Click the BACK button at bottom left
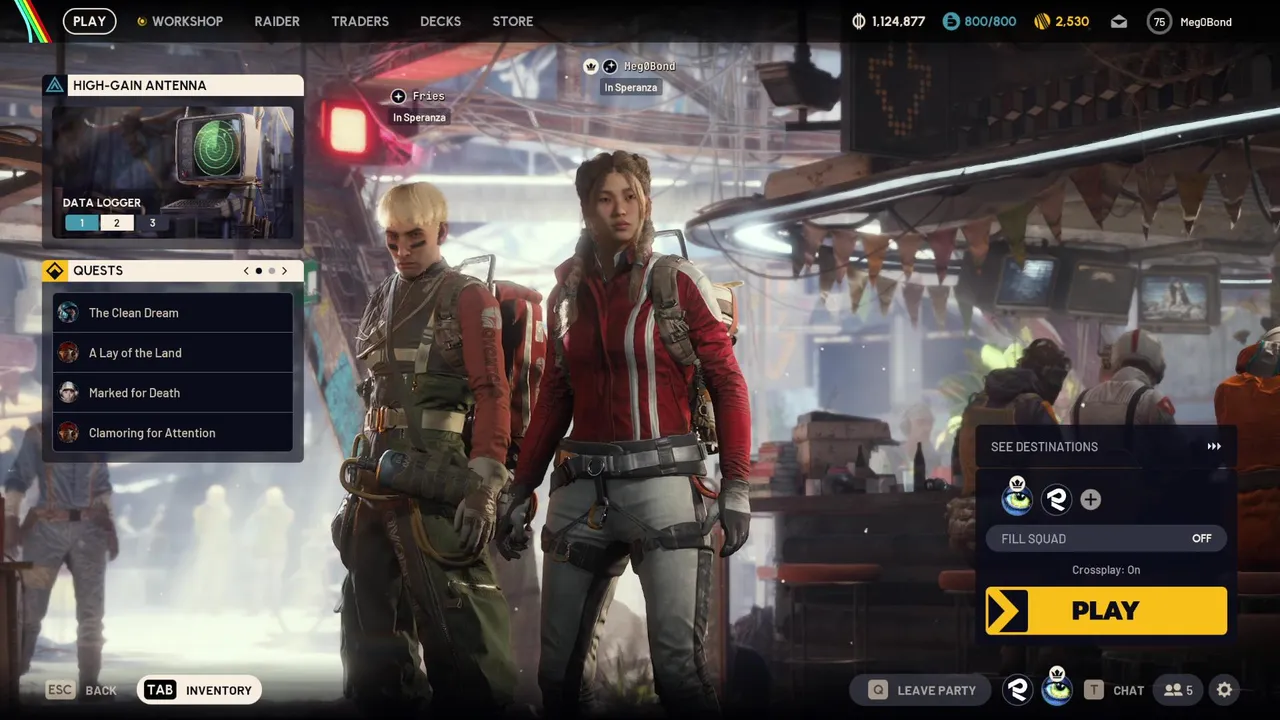The height and width of the screenshot is (720, 1280). (x=101, y=690)
